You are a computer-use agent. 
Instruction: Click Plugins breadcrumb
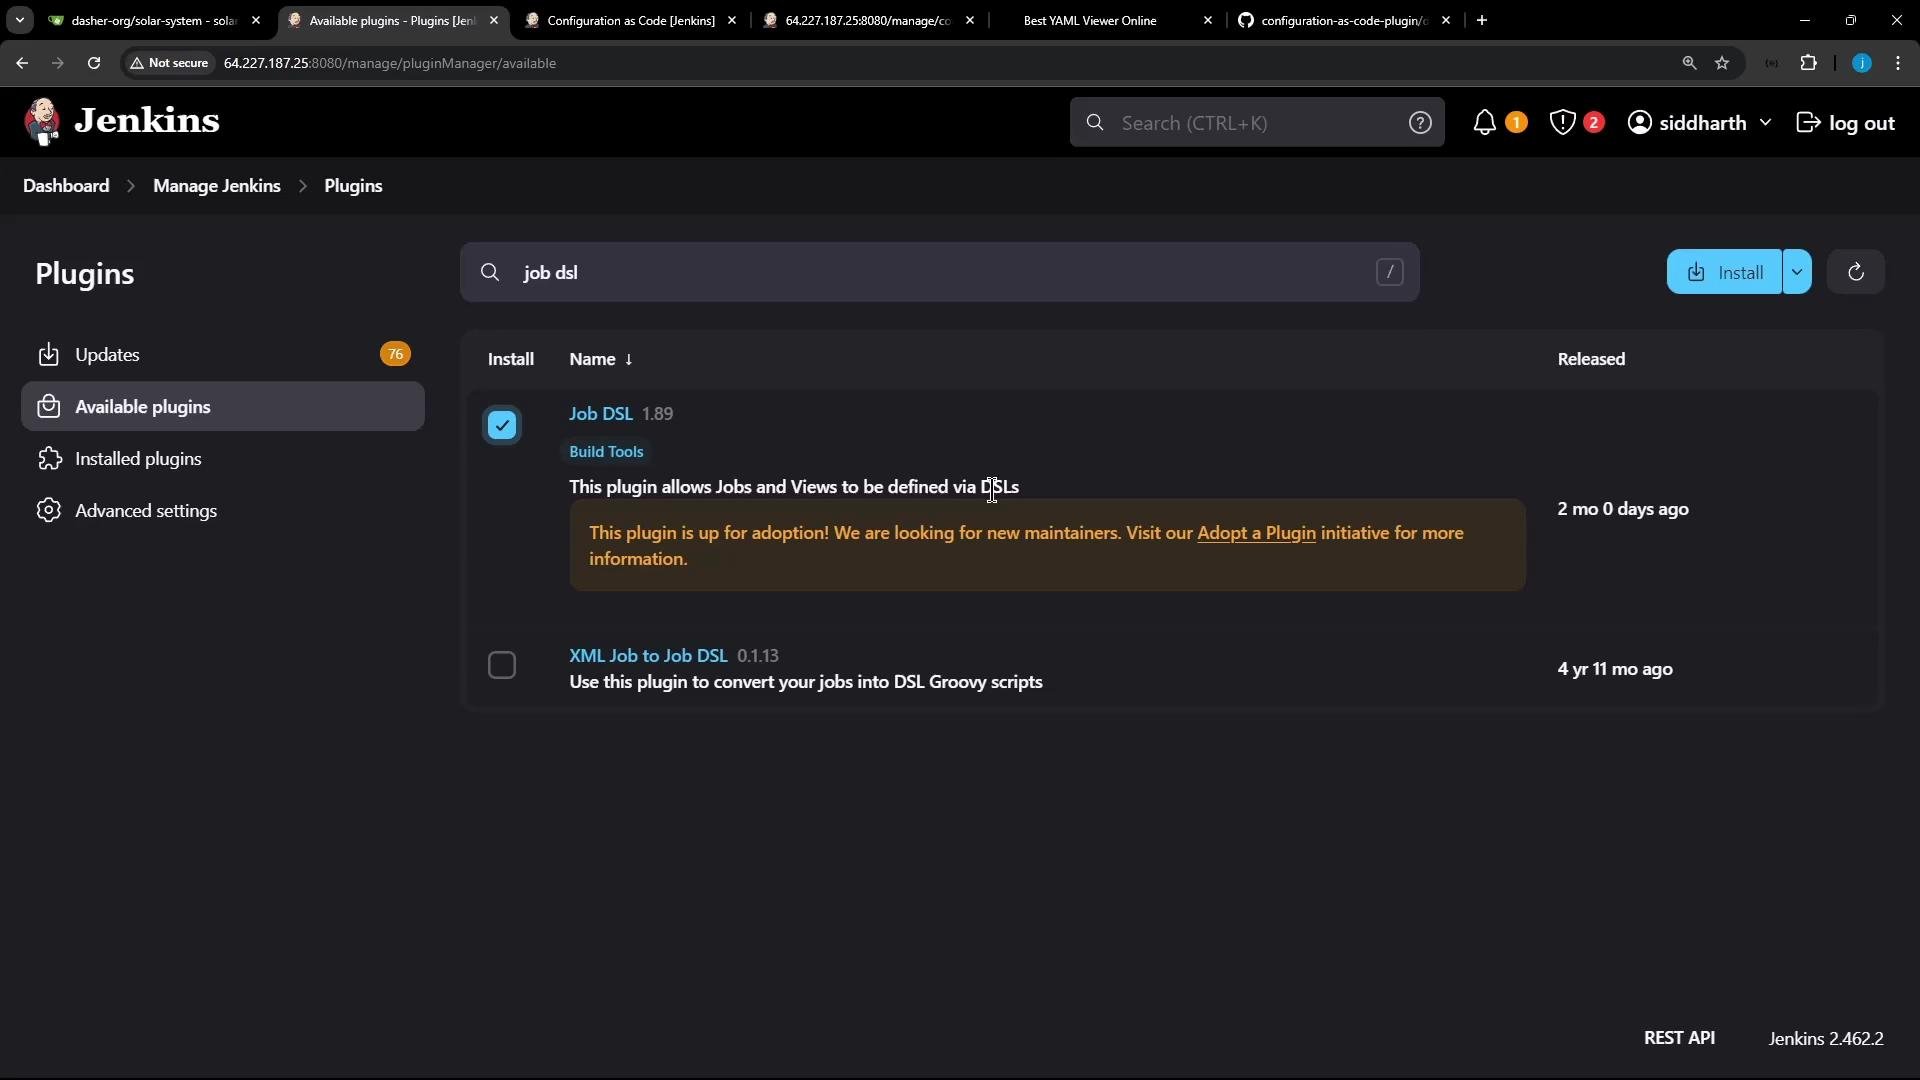pos(353,186)
